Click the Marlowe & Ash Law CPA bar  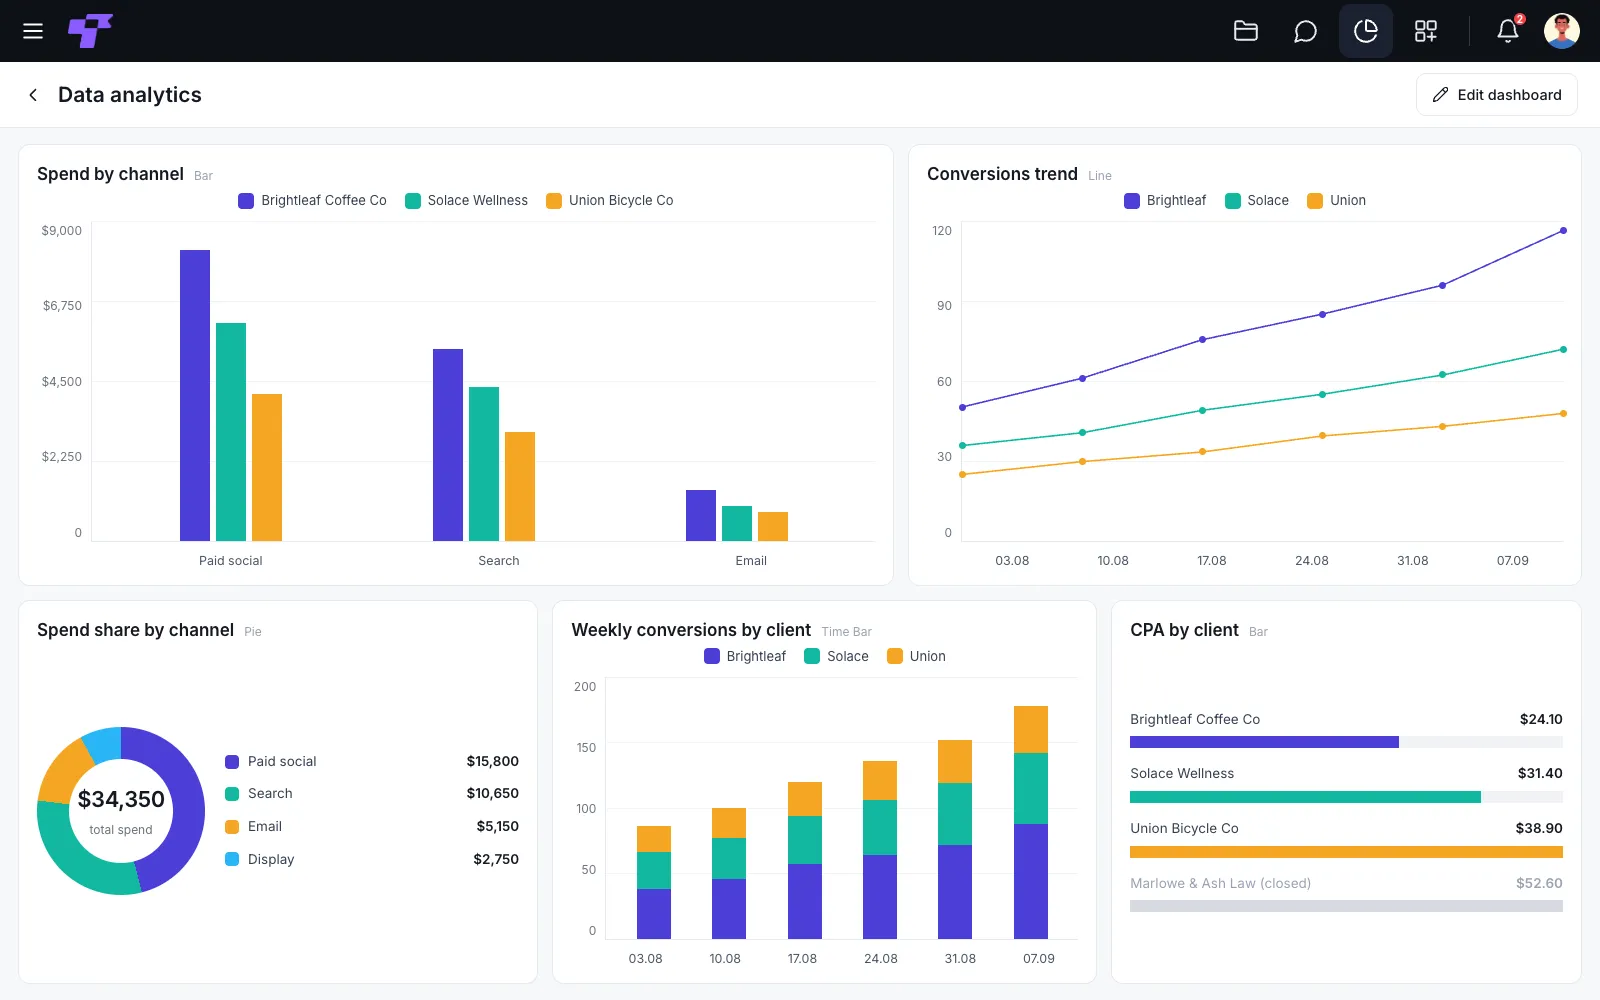pos(1346,906)
